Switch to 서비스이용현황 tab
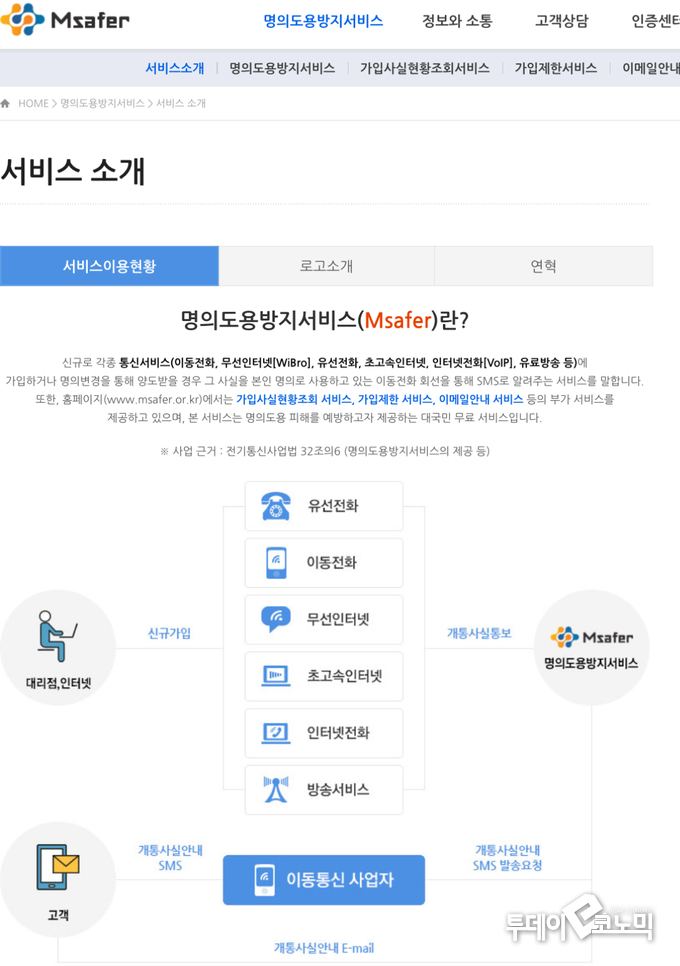 coord(110,266)
